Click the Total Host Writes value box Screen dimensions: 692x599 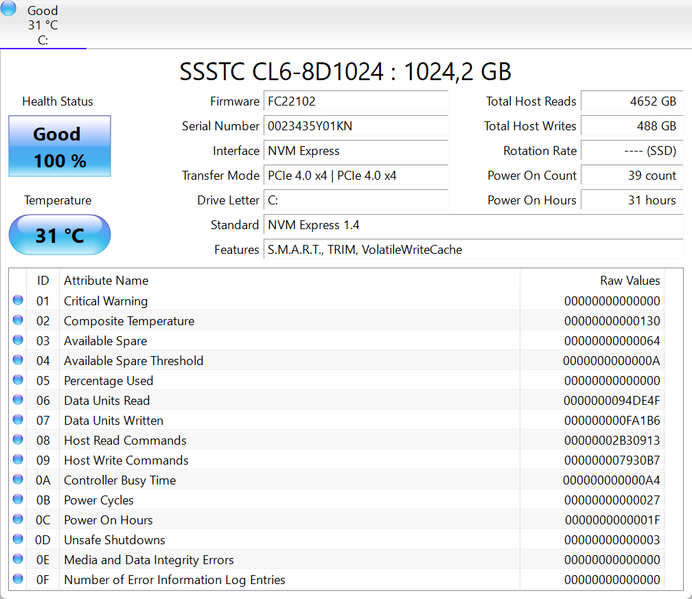(631, 127)
